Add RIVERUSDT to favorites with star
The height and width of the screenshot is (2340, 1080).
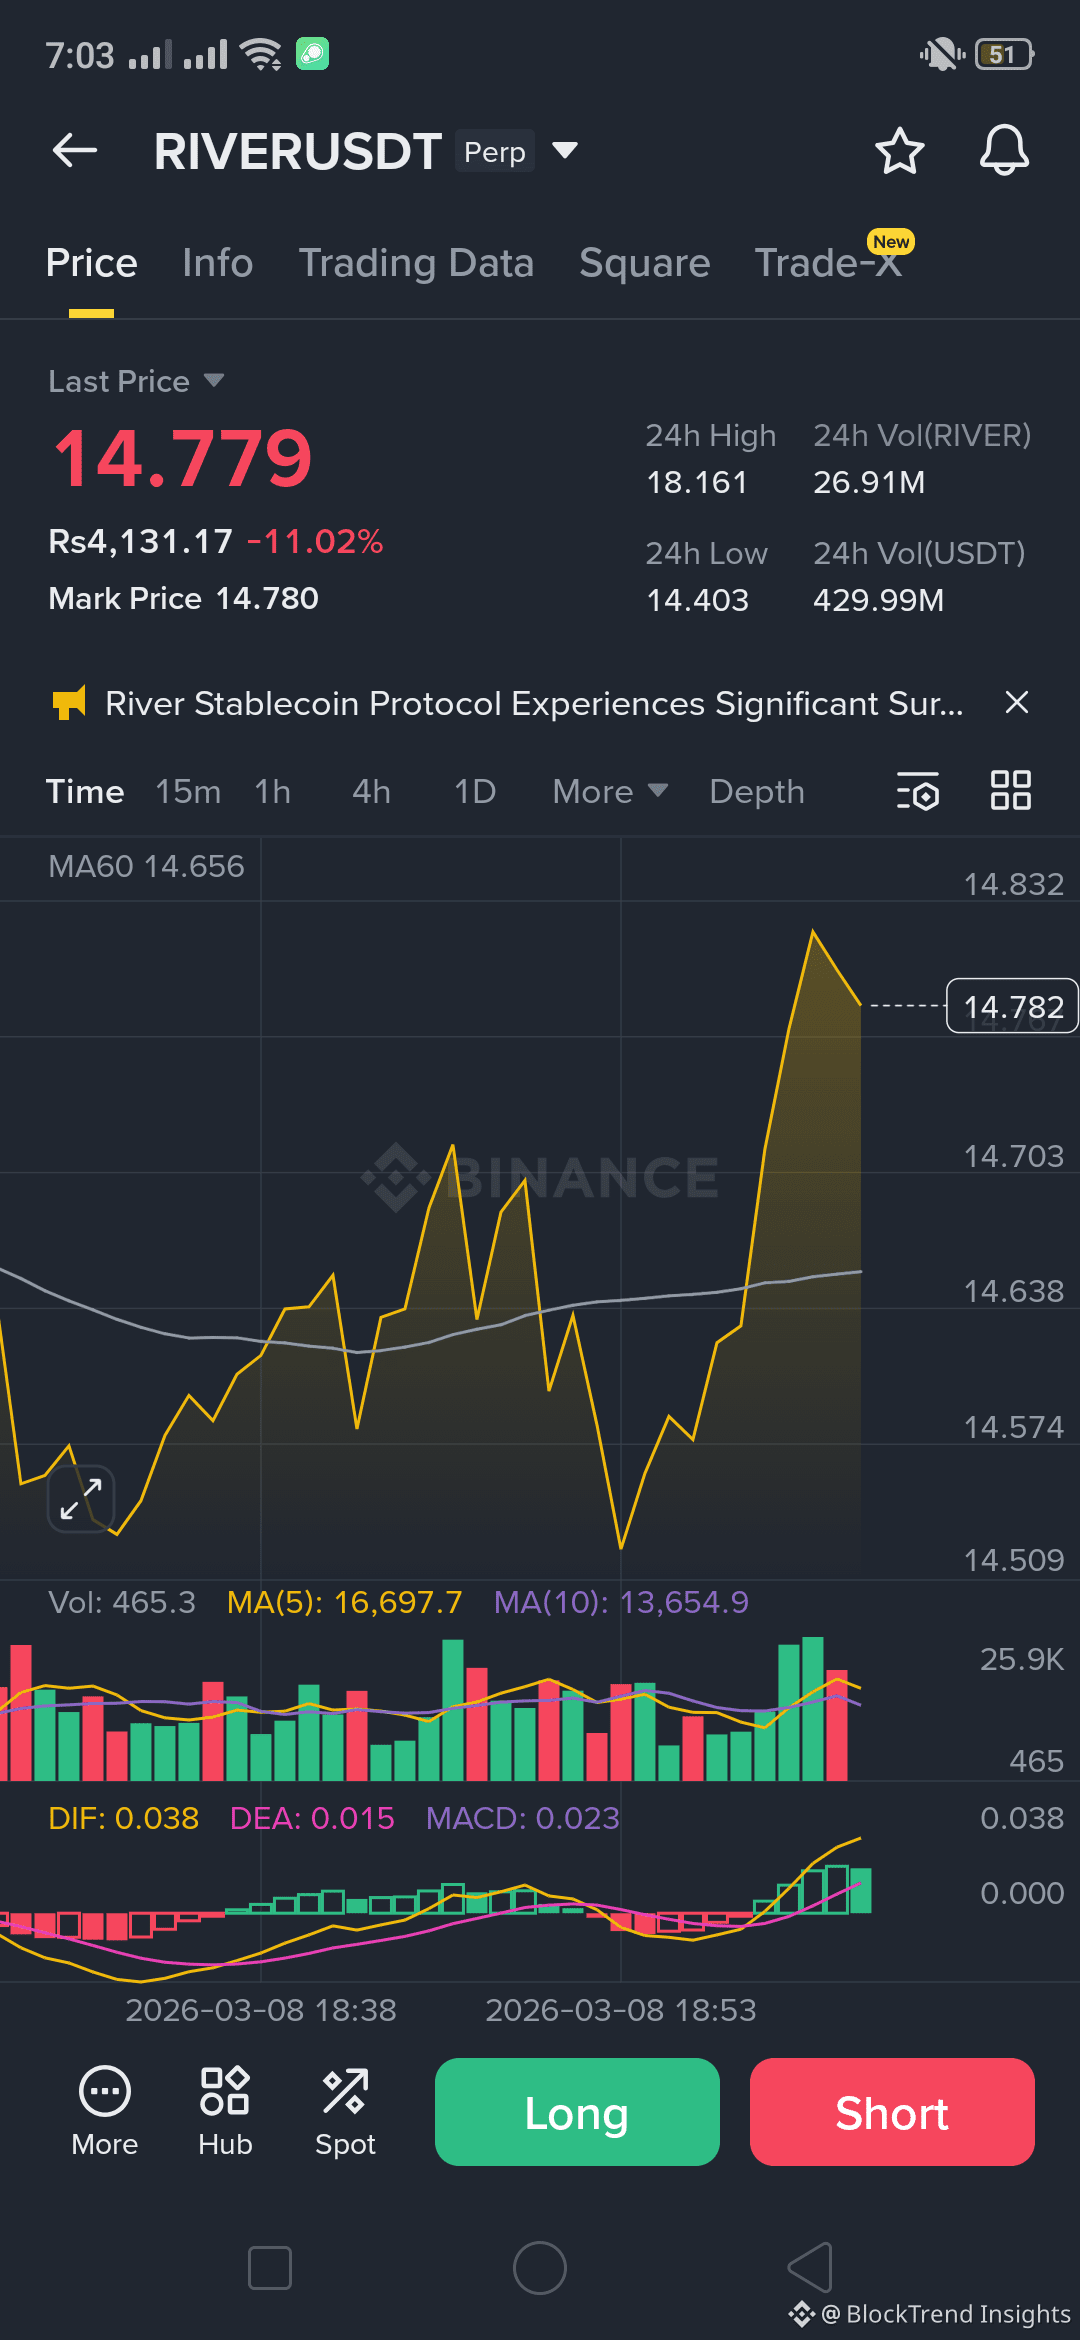coord(899,151)
